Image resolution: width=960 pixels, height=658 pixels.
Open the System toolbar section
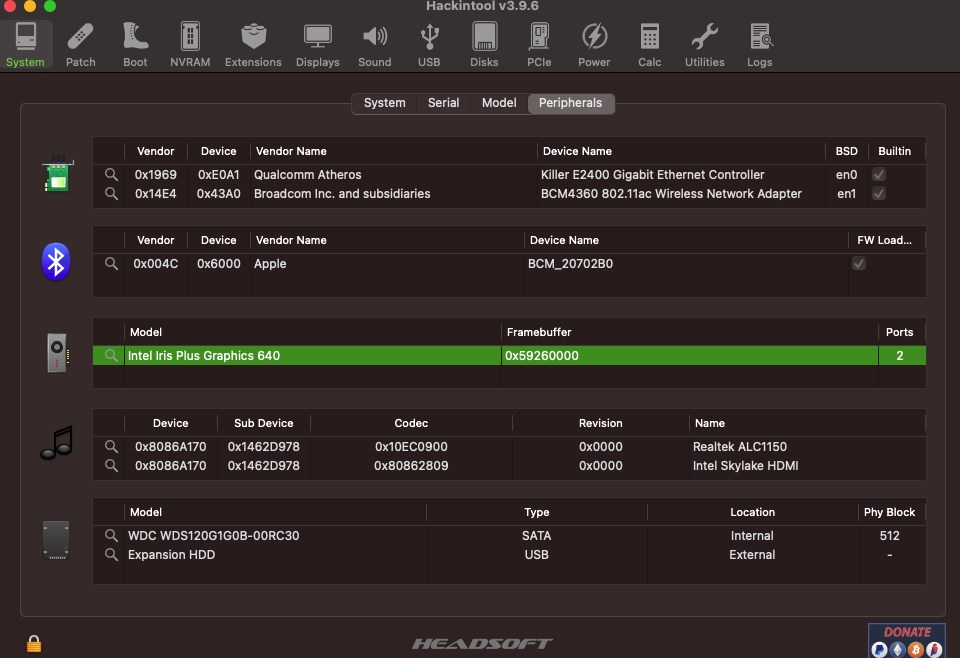click(25, 45)
